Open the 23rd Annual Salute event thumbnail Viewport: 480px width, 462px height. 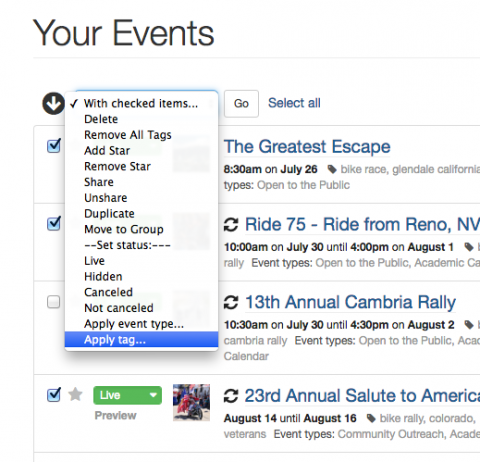coord(191,403)
